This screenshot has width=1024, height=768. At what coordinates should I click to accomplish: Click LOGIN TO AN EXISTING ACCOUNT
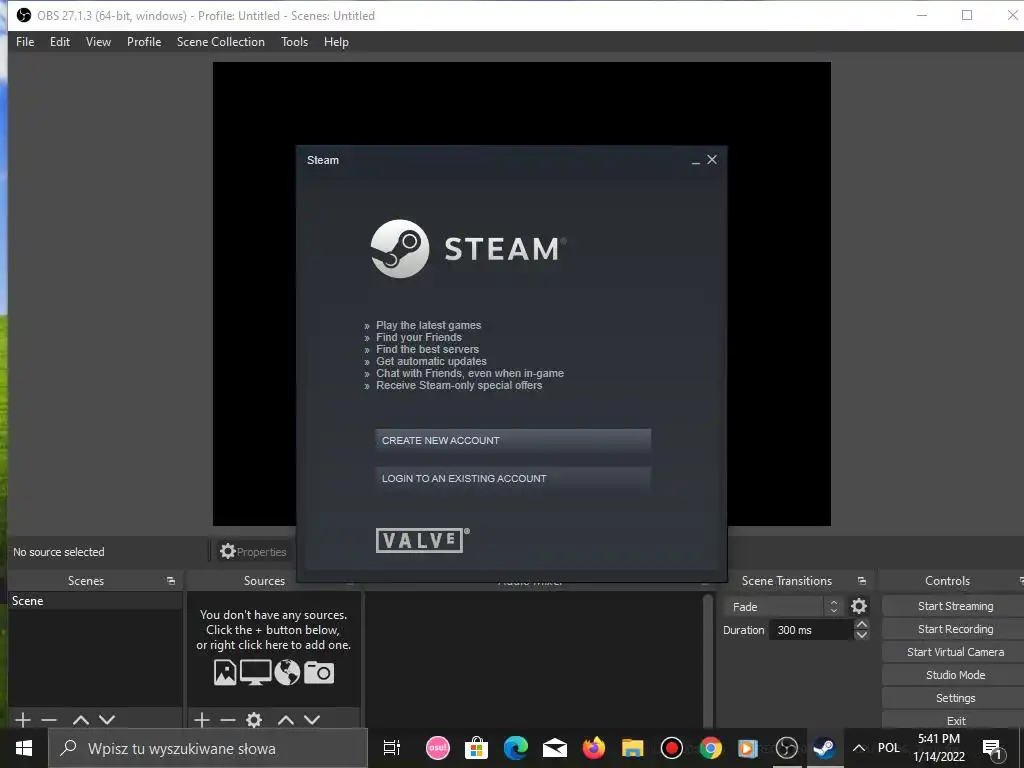point(513,478)
